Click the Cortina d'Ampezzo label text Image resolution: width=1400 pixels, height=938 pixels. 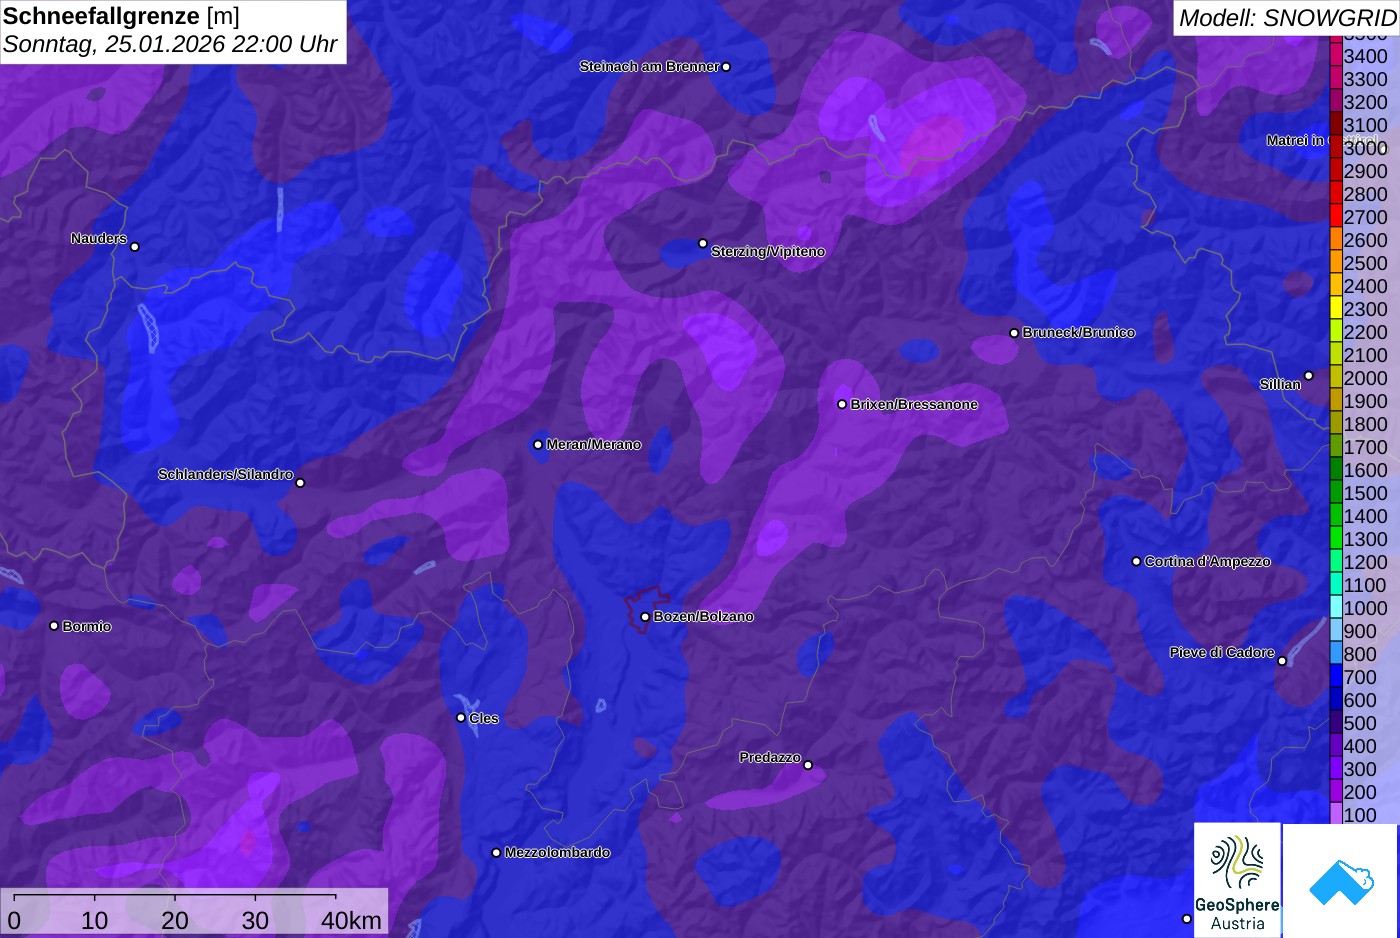(1208, 562)
